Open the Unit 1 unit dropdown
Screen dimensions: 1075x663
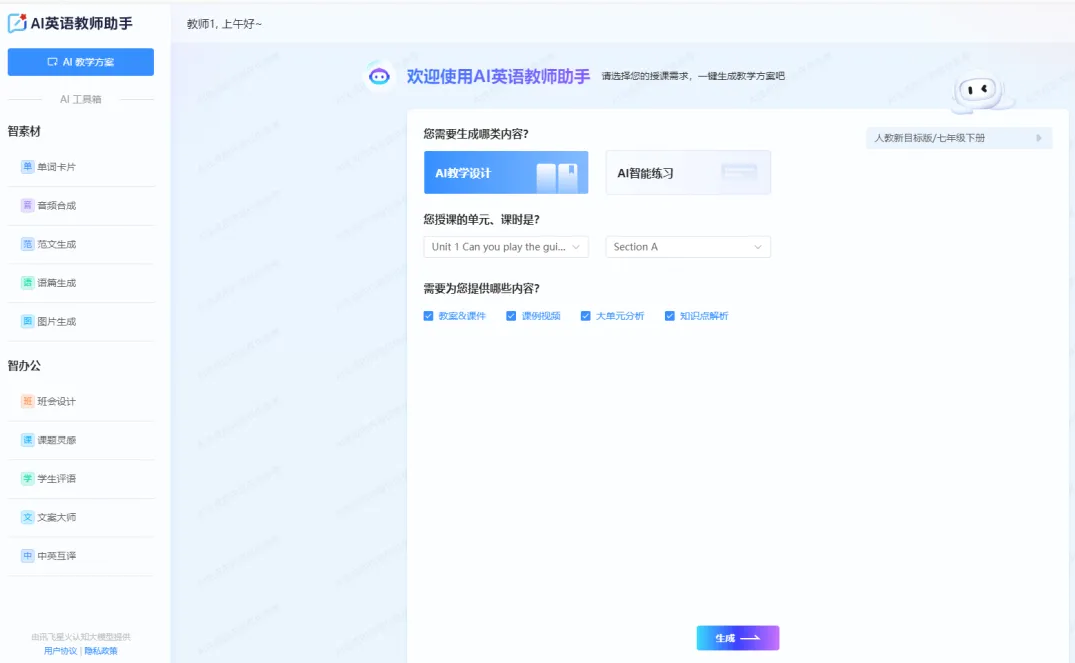tap(506, 247)
